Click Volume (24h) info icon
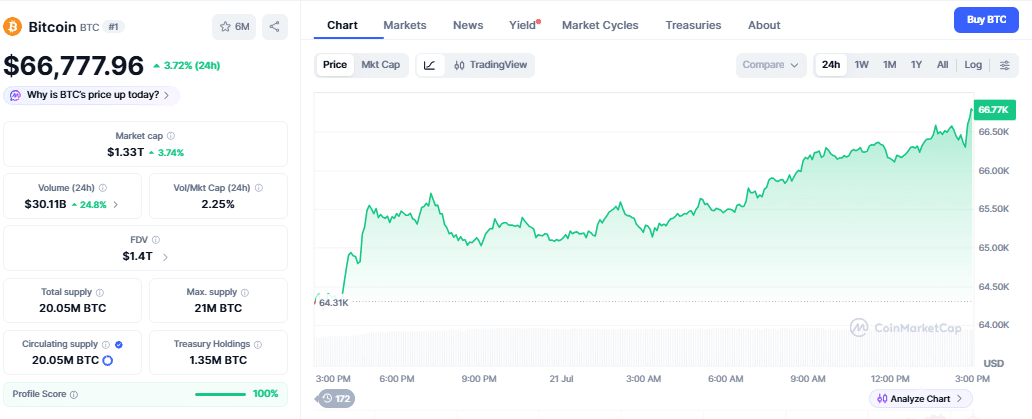1032x419 pixels. click(x=103, y=188)
